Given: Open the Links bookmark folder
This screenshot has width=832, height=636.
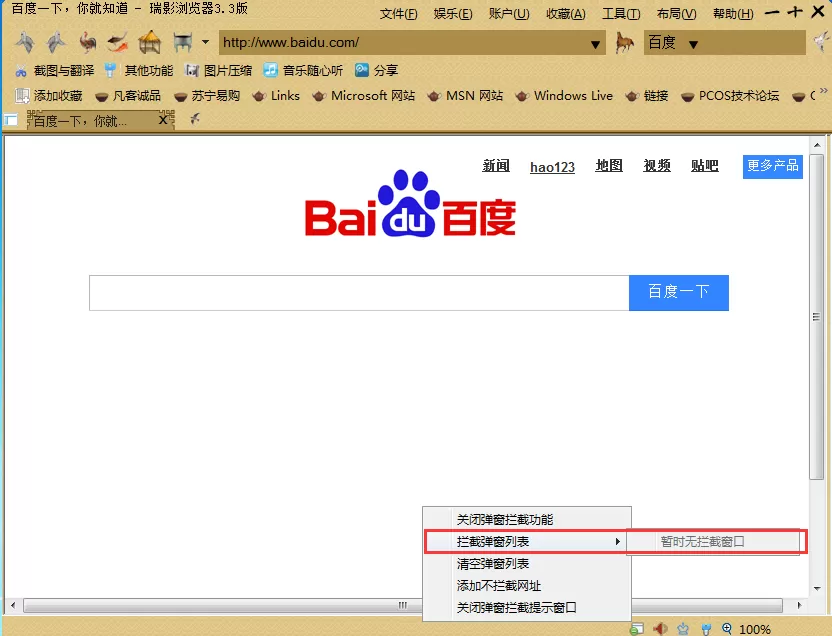Looking at the screenshot, I should click(276, 95).
